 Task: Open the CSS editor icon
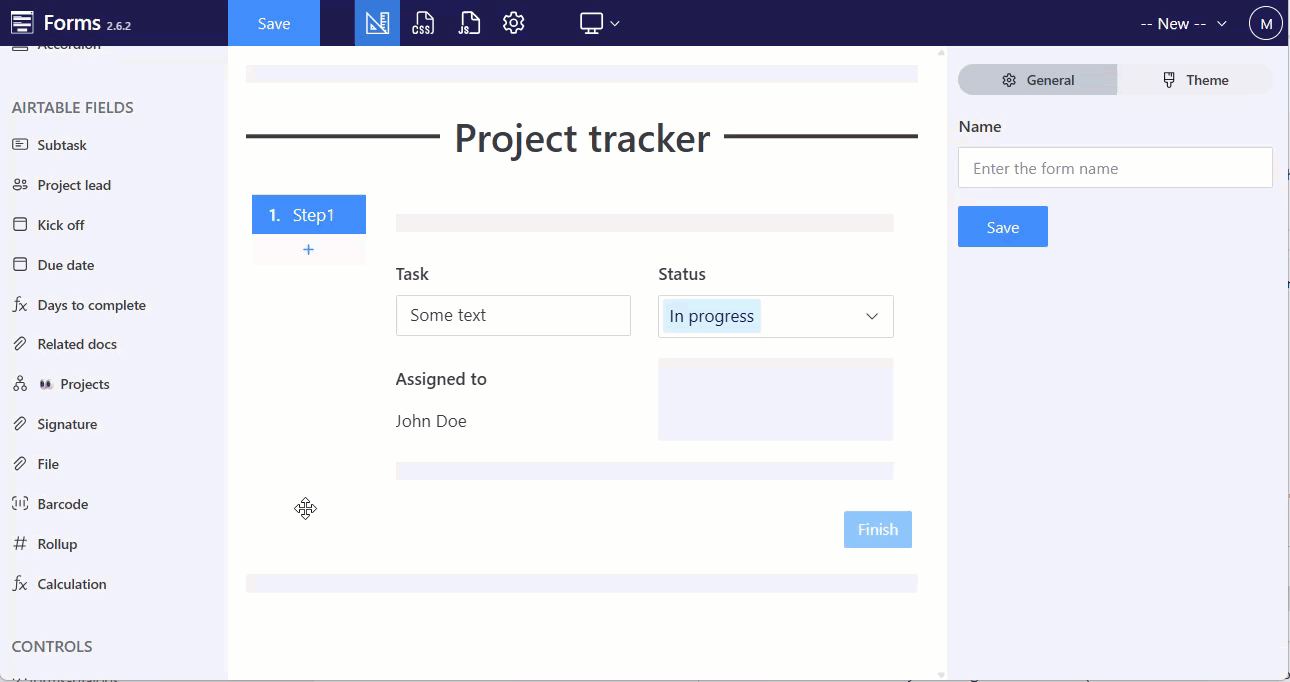[423, 23]
